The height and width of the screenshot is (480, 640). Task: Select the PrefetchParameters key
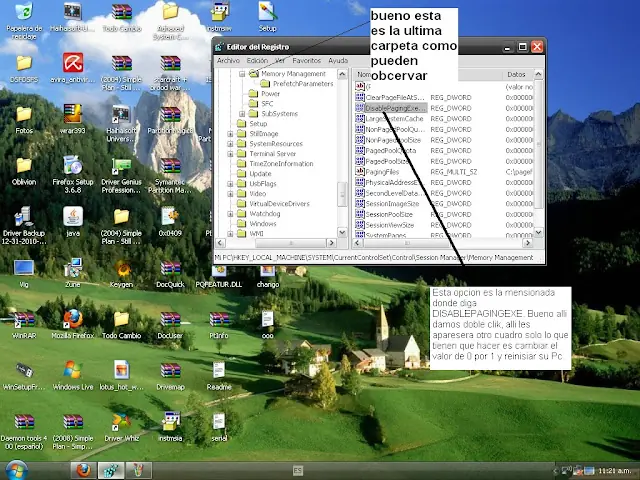pyautogui.click(x=303, y=84)
